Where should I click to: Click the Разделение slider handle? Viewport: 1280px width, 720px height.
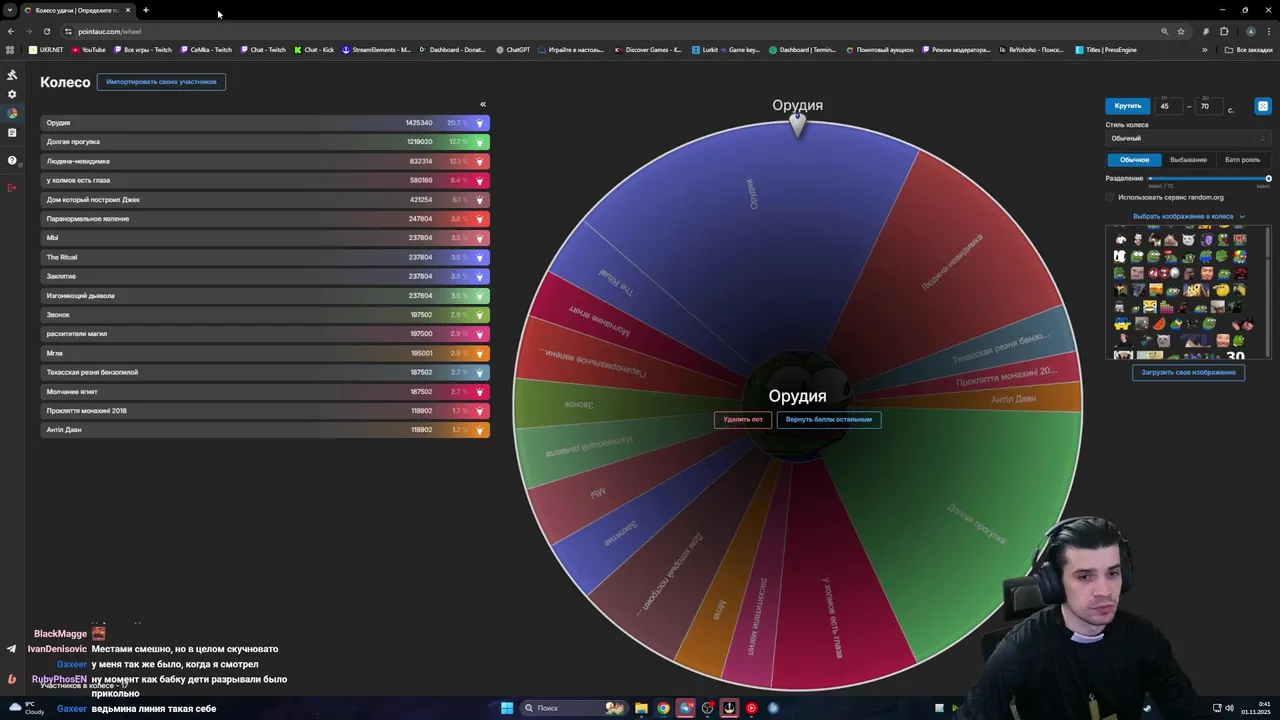[1268, 178]
